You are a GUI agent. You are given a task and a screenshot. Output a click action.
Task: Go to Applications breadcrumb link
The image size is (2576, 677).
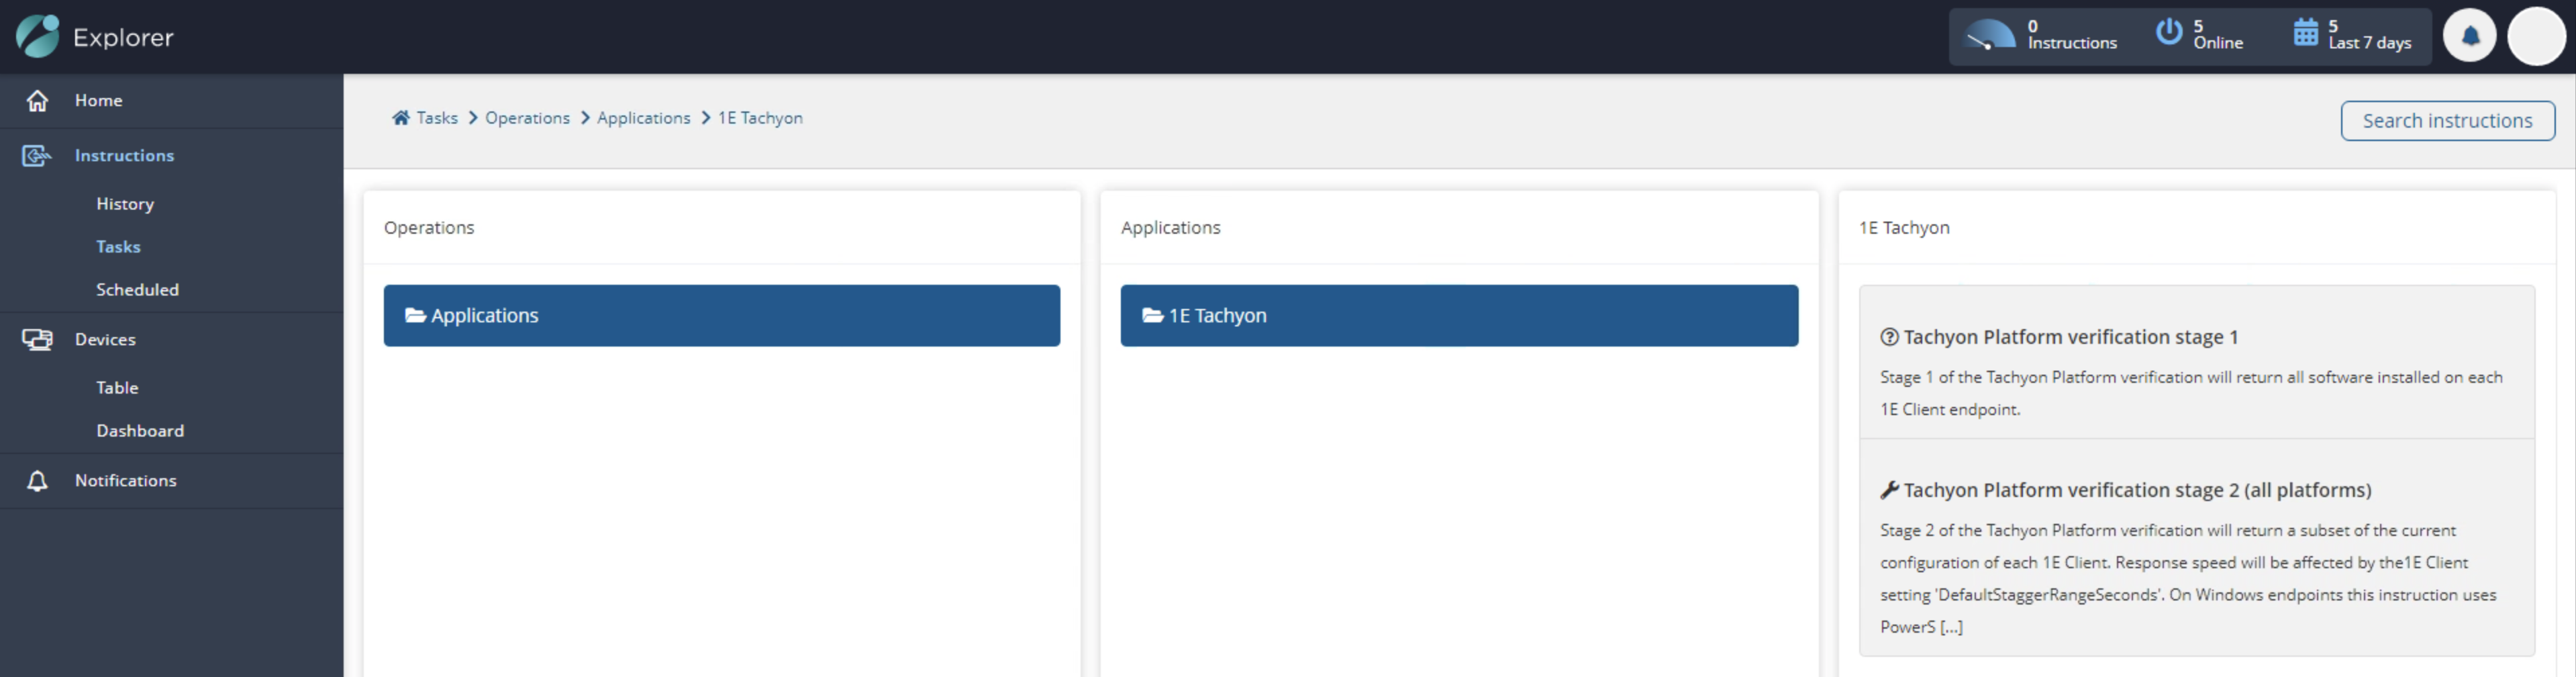coord(643,118)
